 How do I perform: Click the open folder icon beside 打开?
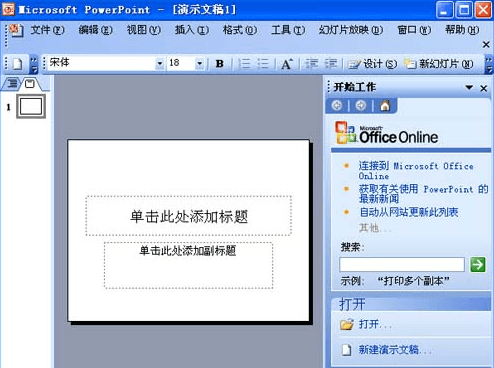pyautogui.click(x=346, y=324)
